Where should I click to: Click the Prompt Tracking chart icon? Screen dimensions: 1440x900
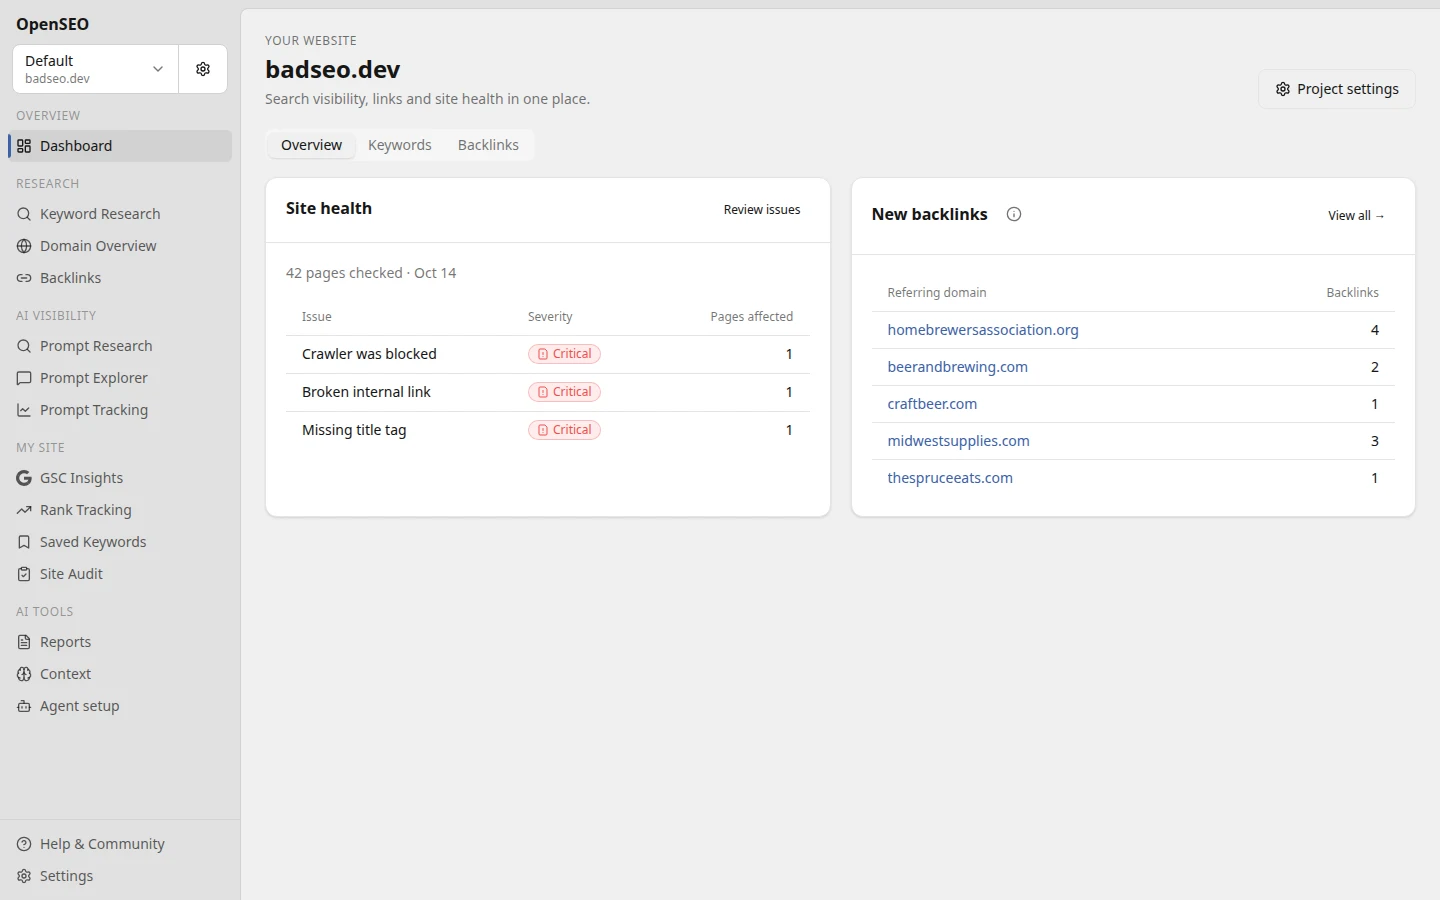coord(24,410)
